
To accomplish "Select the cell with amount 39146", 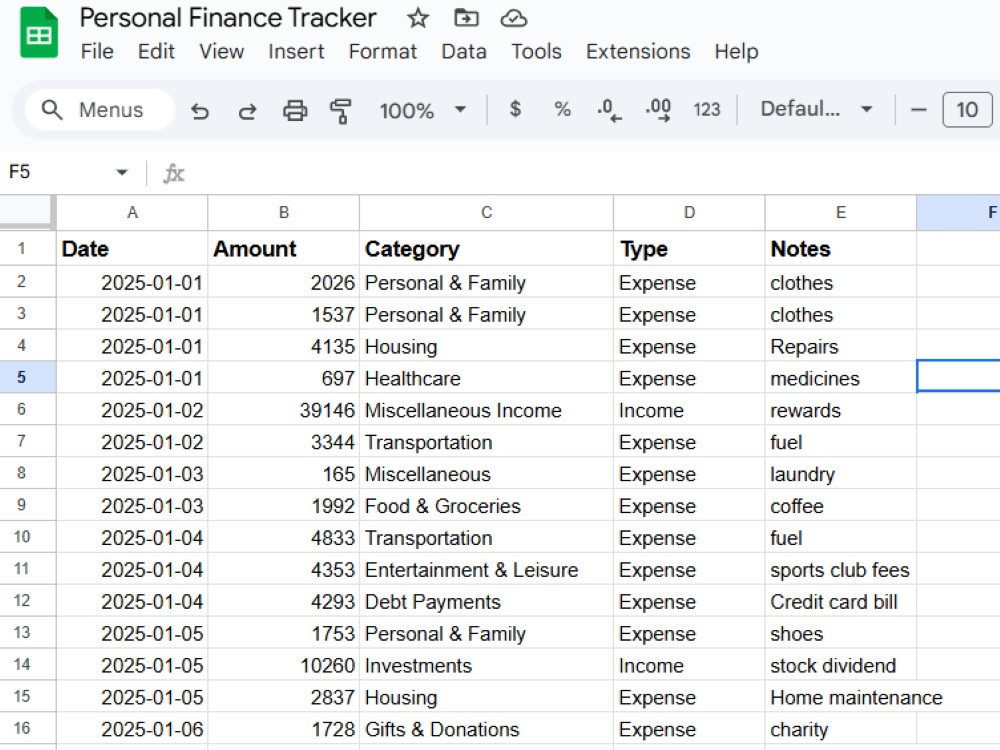I will point(284,409).
